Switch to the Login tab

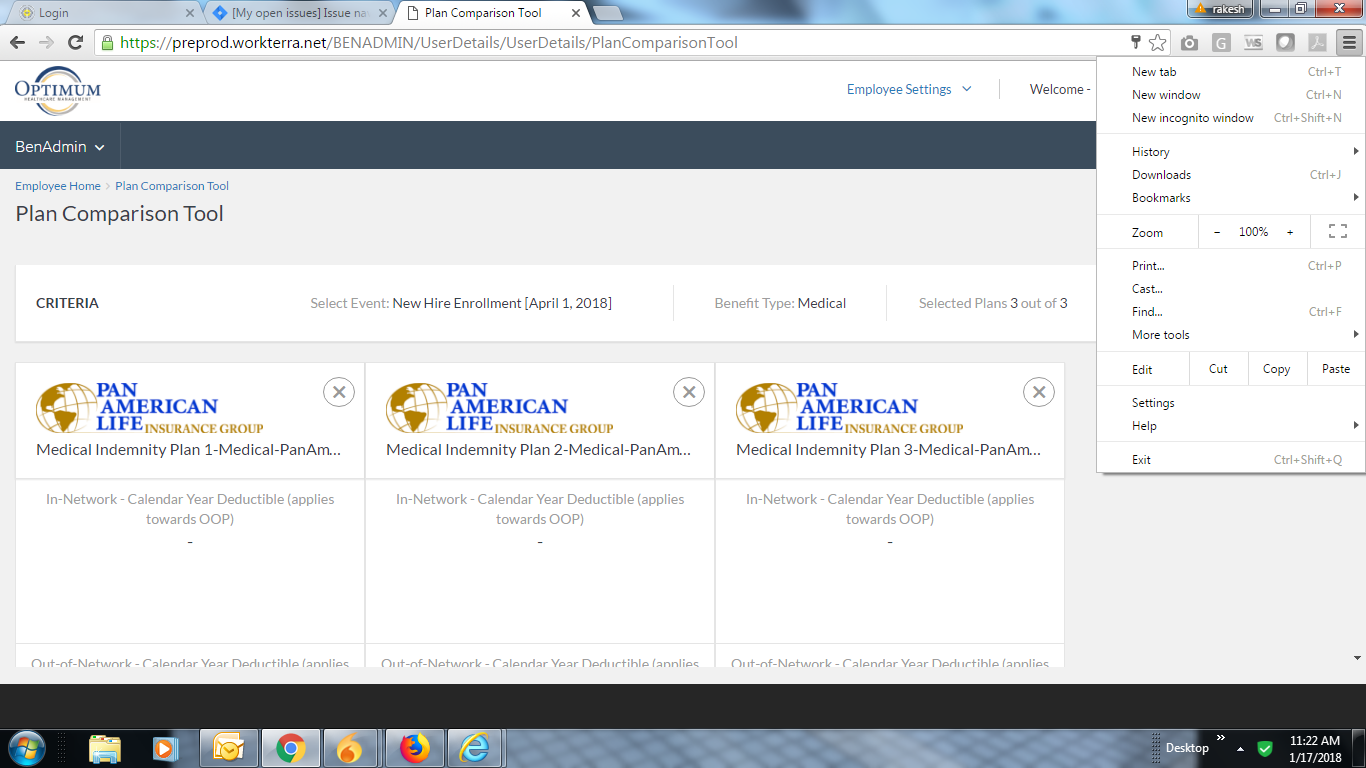[x=100, y=13]
